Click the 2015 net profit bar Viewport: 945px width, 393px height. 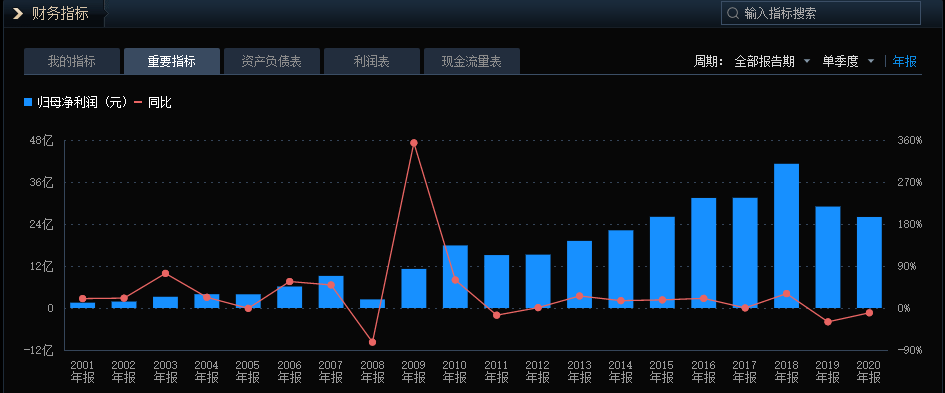(x=662, y=262)
